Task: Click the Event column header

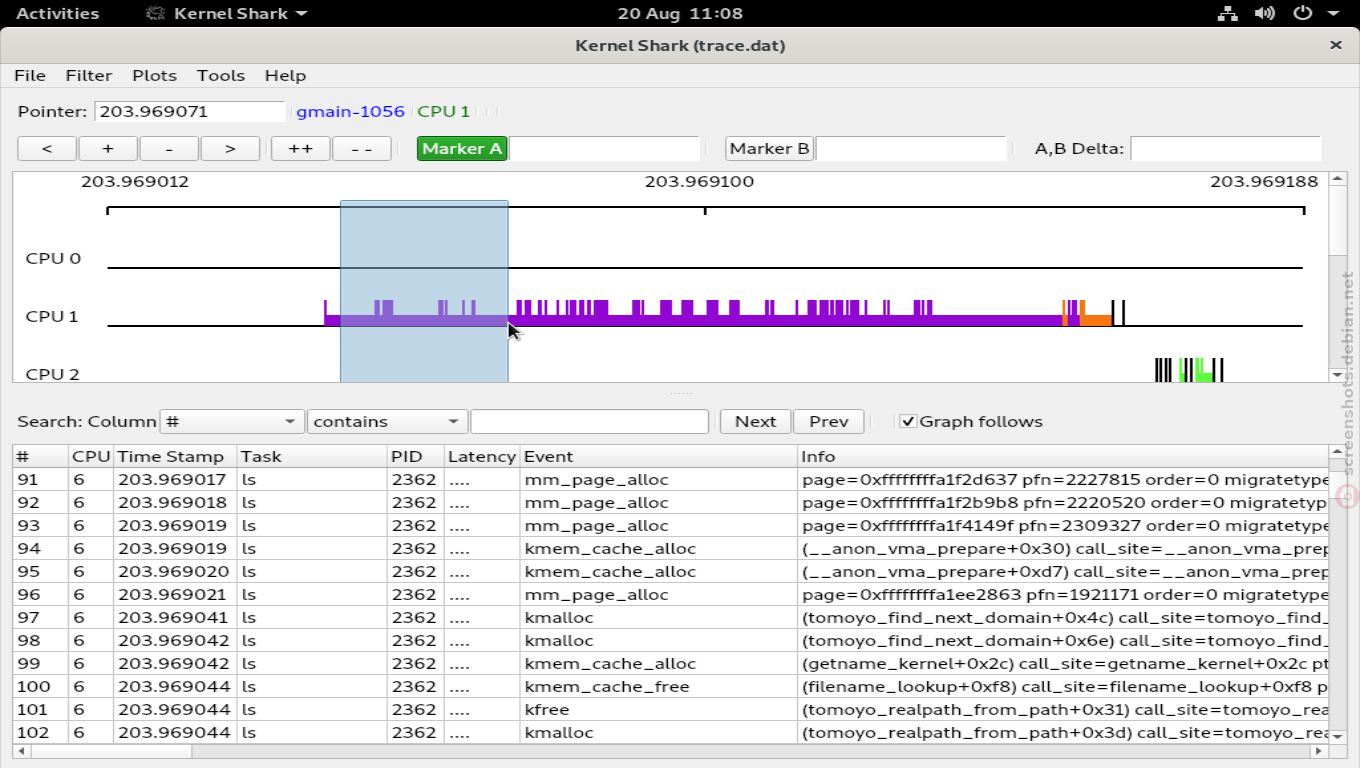Action: click(659, 456)
